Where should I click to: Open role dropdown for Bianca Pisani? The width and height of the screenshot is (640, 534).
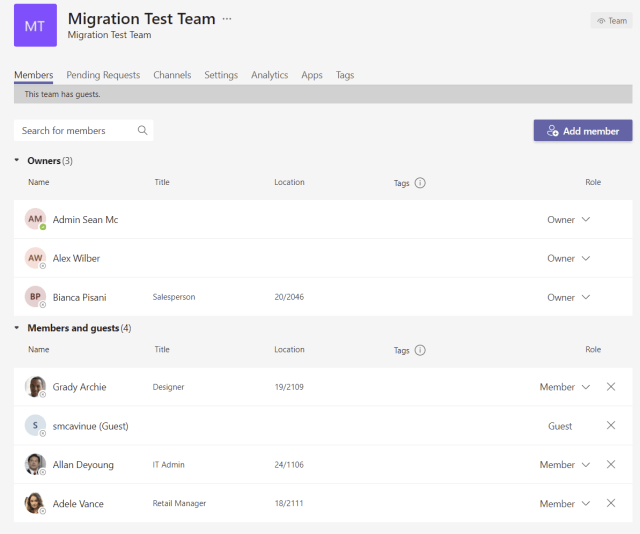pos(569,297)
